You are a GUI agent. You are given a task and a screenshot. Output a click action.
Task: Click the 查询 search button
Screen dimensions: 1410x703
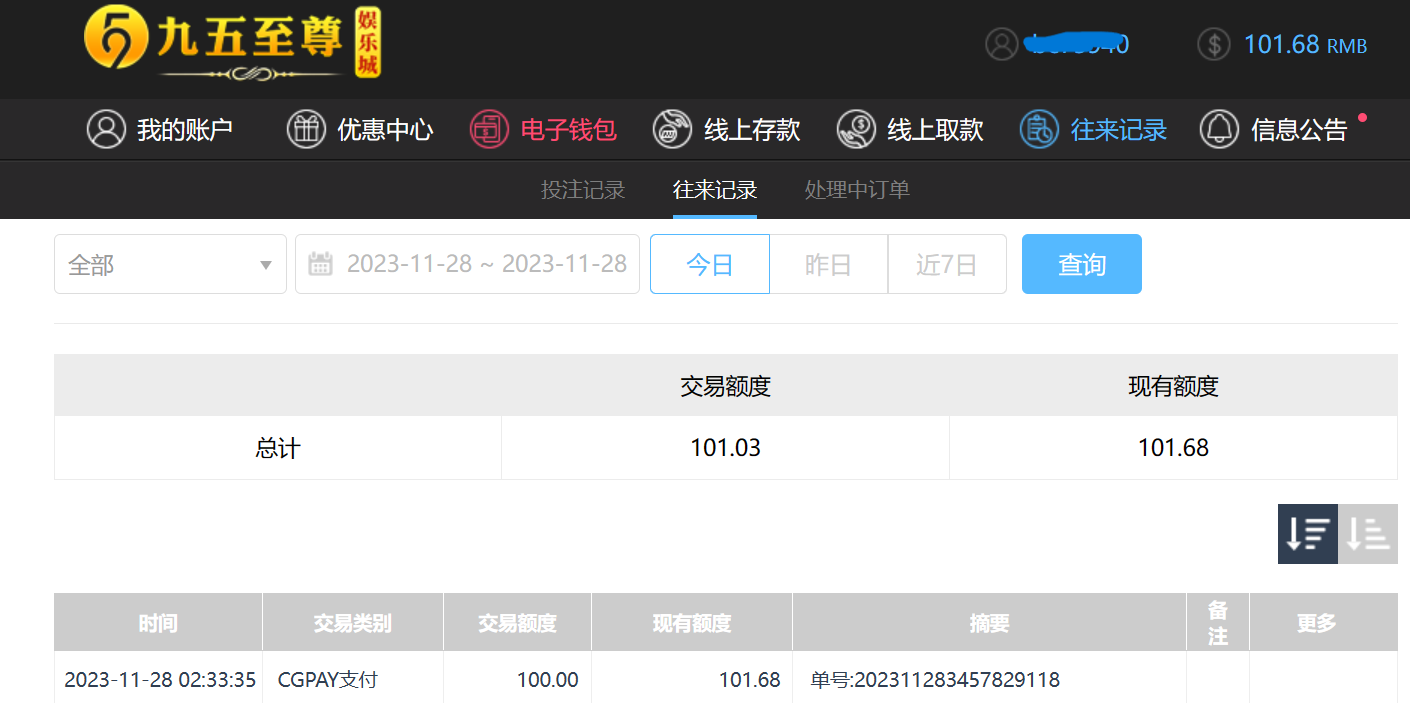[1082, 264]
